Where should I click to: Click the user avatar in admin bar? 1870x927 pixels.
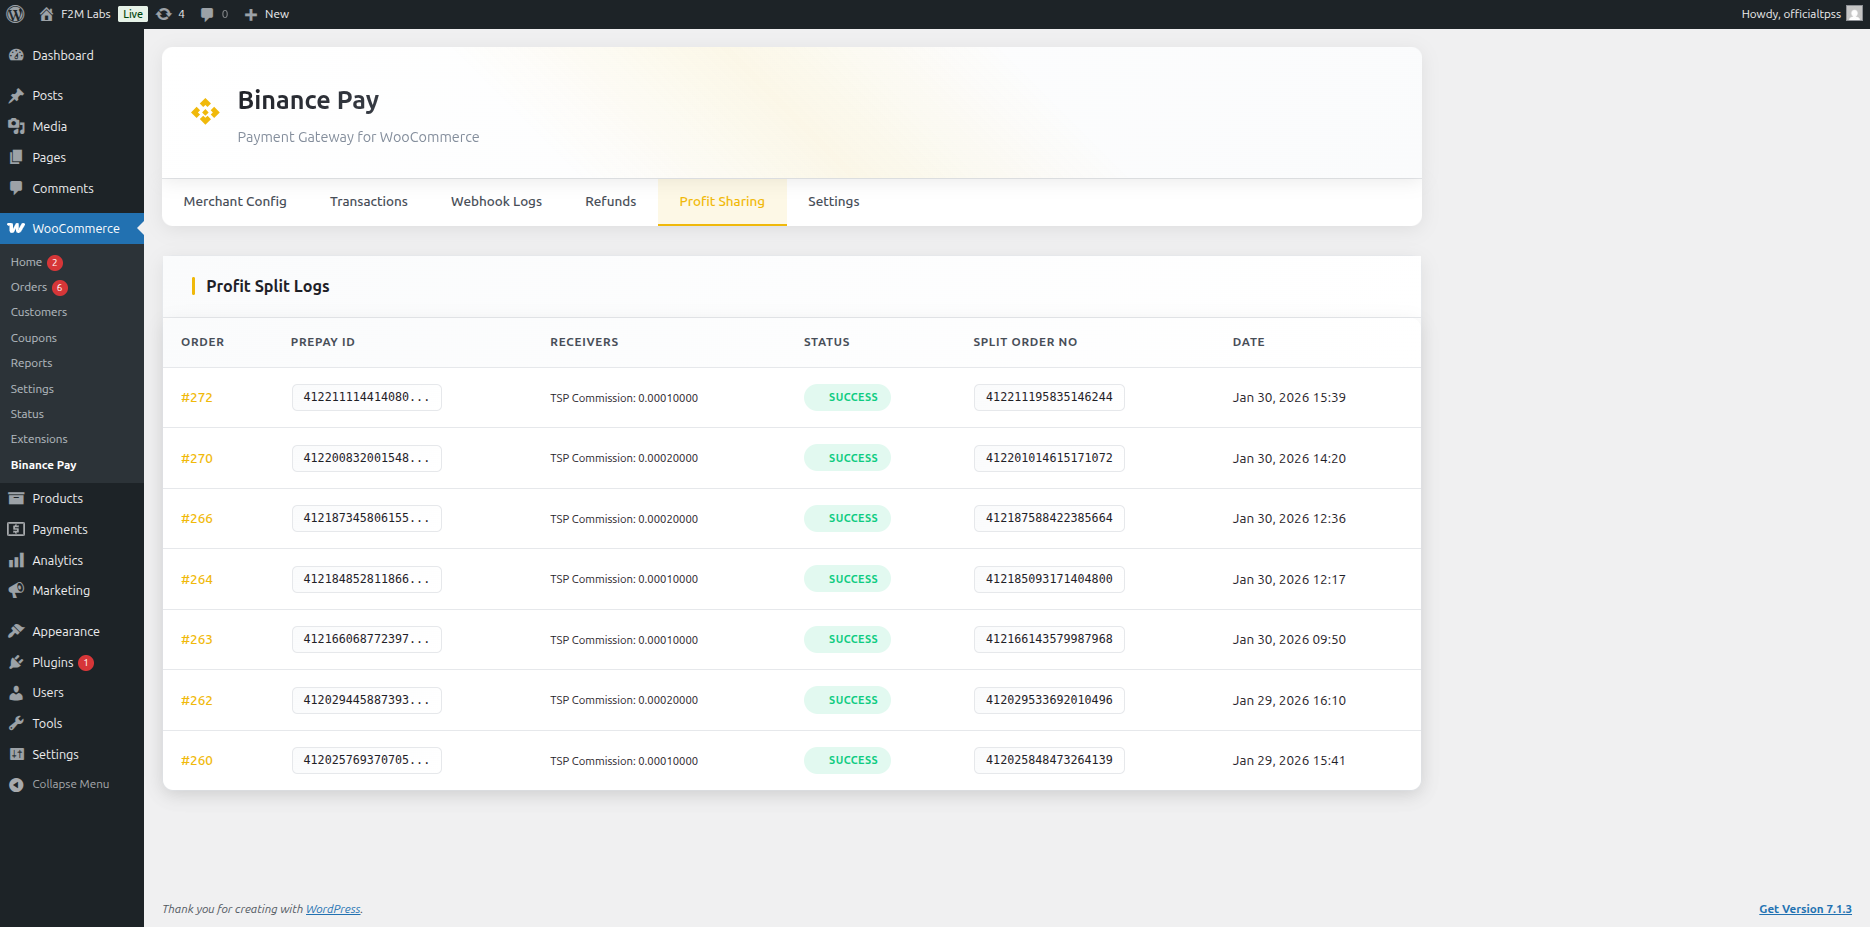point(1854,14)
